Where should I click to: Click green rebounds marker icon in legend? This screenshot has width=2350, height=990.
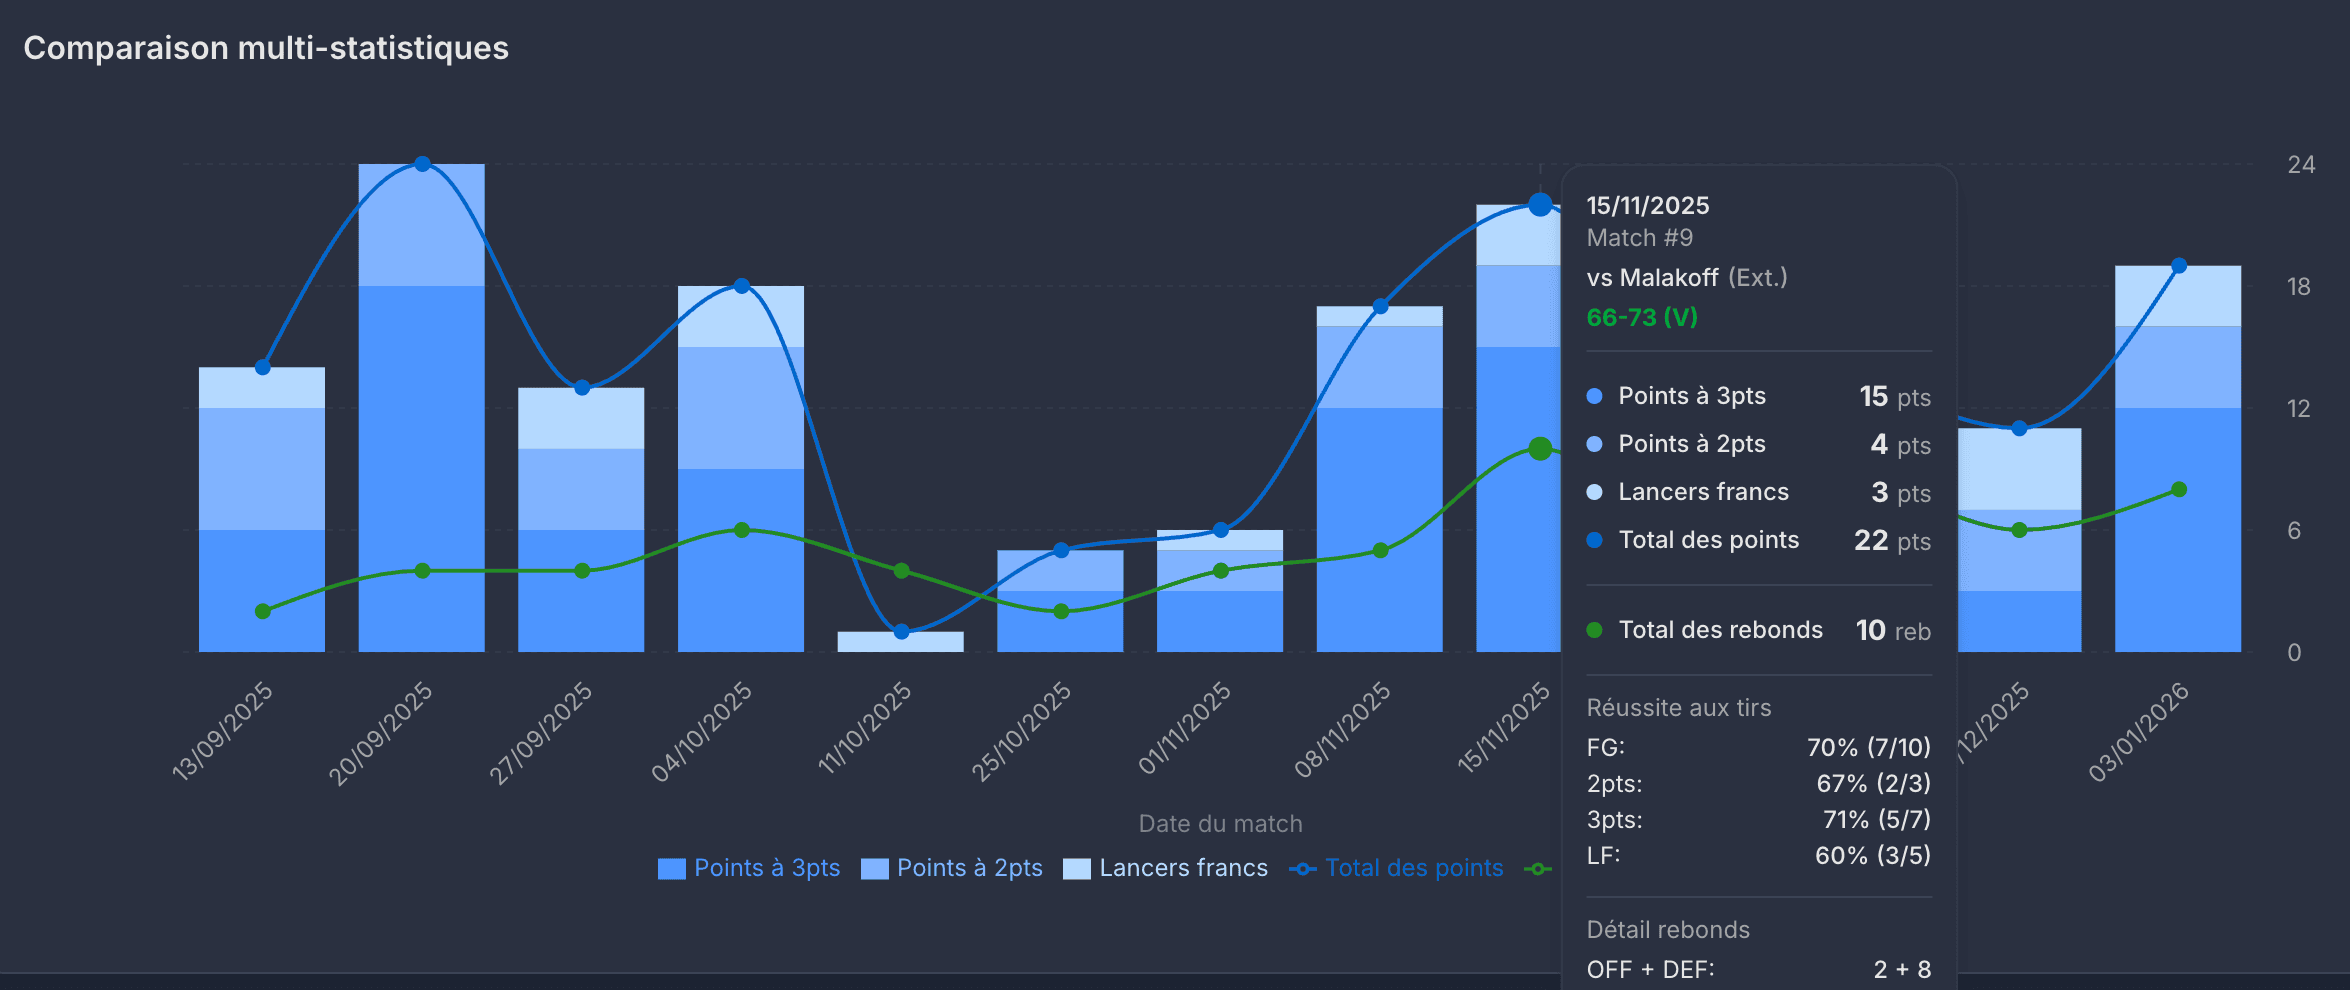[x=1538, y=869]
